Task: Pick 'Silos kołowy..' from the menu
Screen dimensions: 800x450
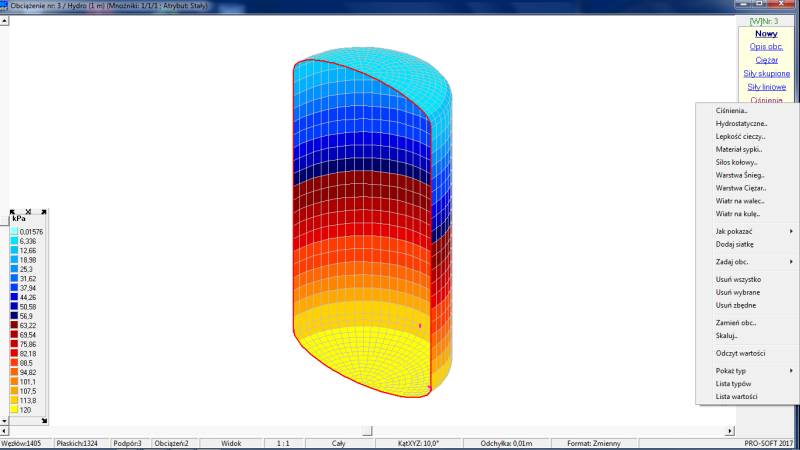Action: [736, 162]
